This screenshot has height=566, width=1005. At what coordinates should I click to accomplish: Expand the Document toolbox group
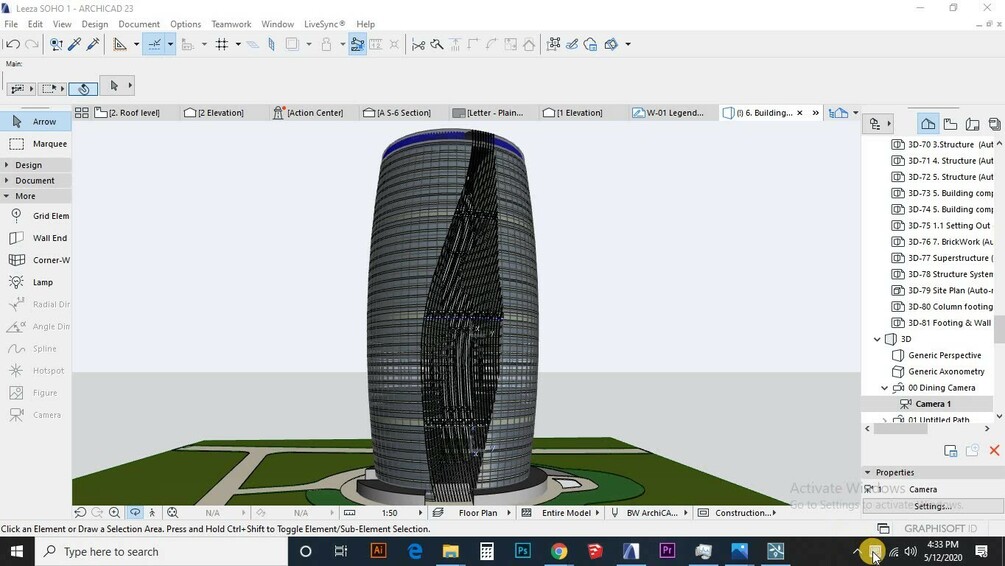click(6, 181)
